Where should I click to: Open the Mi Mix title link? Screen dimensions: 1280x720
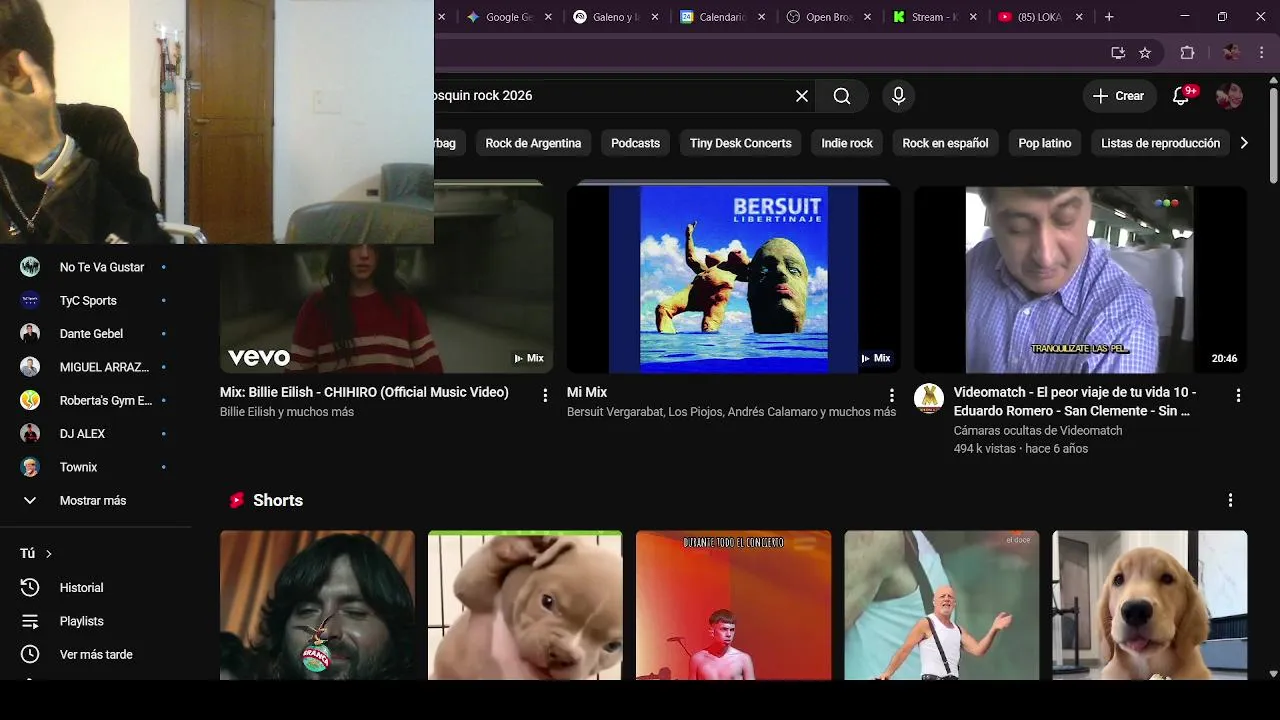587,392
